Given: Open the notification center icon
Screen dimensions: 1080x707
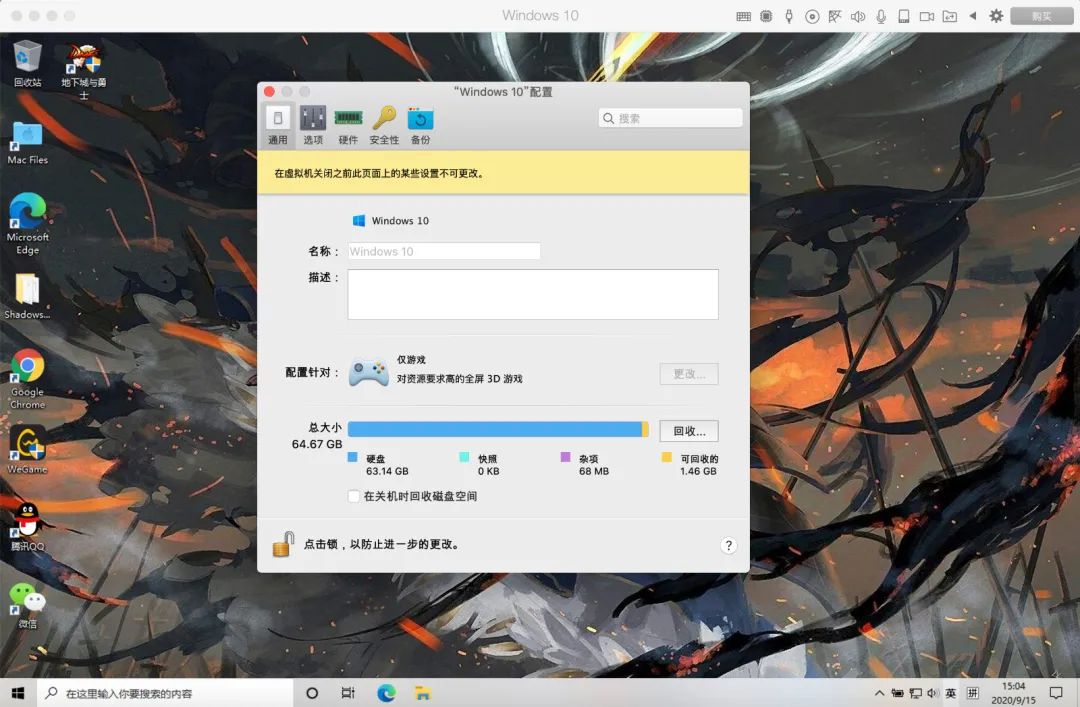Looking at the screenshot, I should [x=1057, y=693].
